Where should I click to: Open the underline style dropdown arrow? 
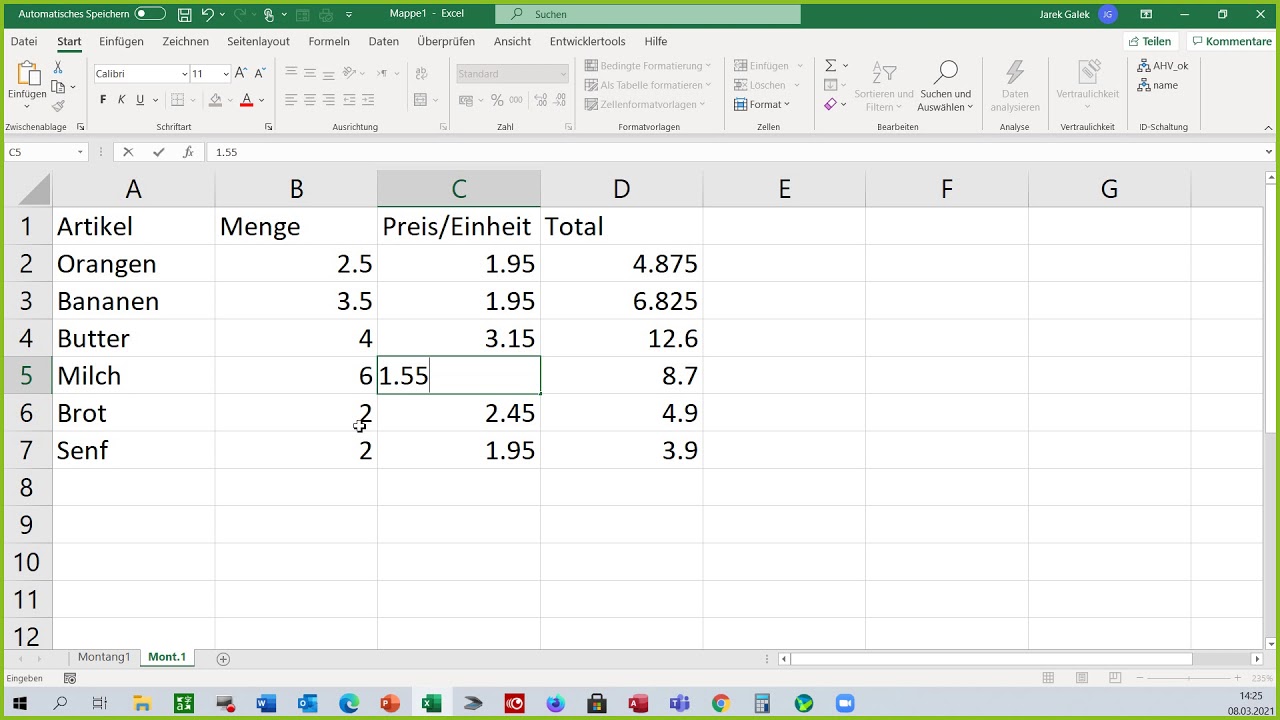[155, 100]
